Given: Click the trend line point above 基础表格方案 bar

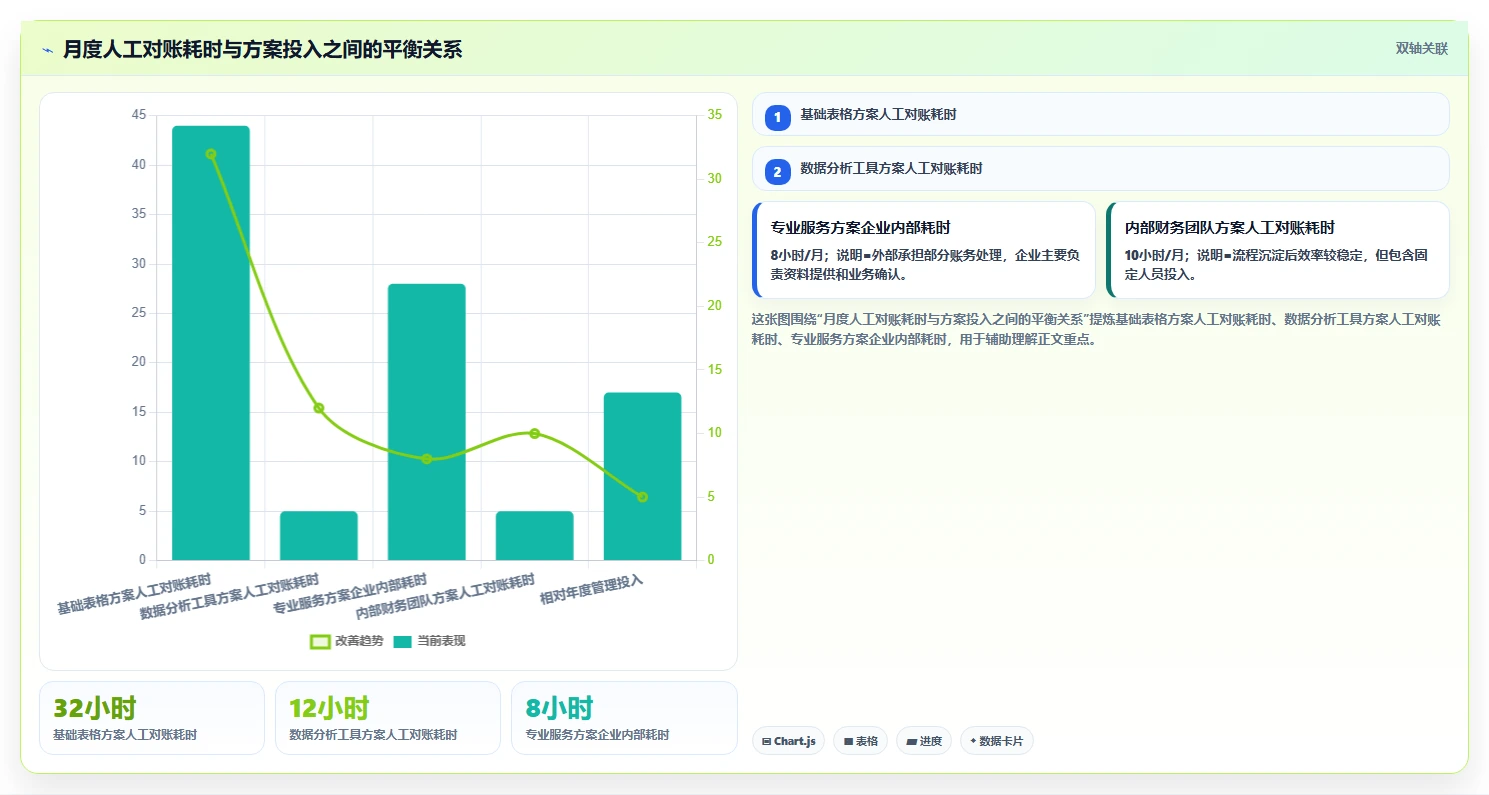Looking at the screenshot, I should tap(211, 154).
